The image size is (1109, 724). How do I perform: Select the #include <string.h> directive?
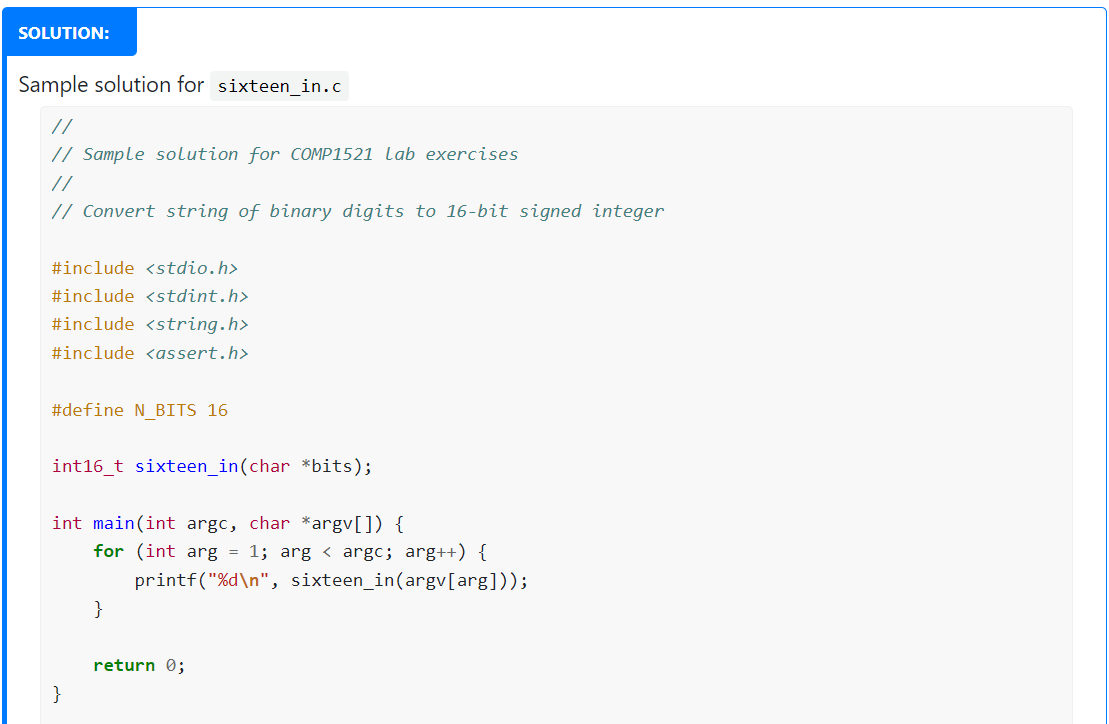tap(148, 323)
